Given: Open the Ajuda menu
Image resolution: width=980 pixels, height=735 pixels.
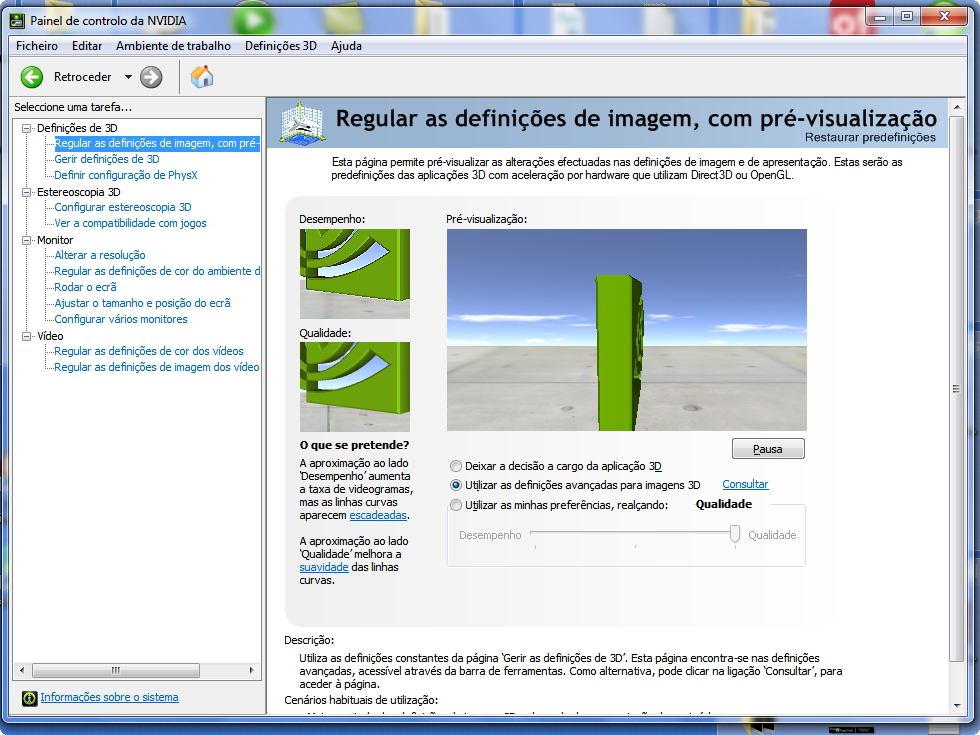Looking at the screenshot, I should click(346, 46).
